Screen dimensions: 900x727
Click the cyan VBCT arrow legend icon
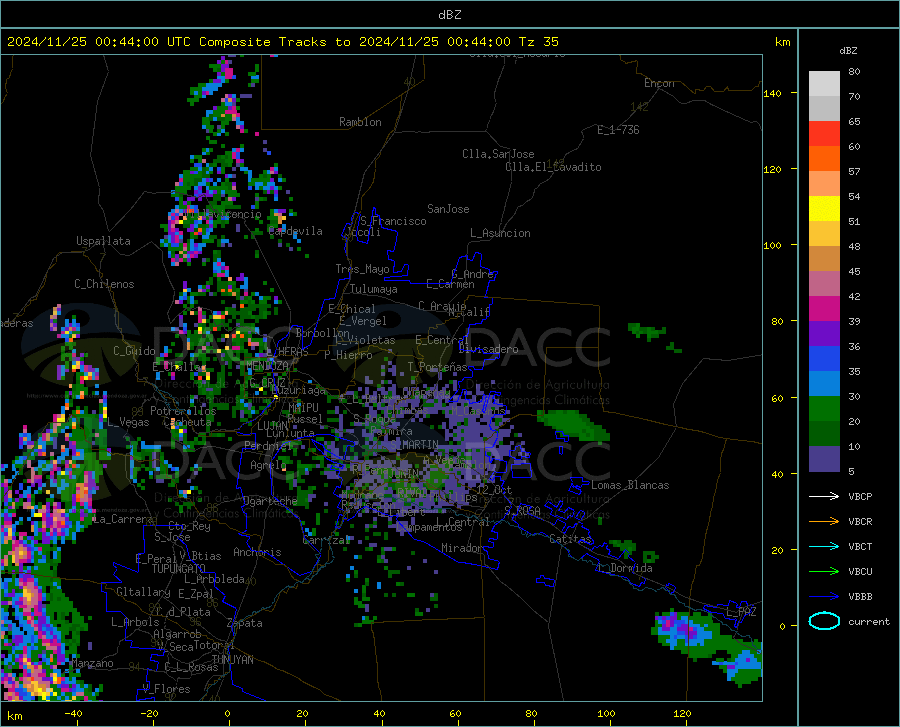click(824, 546)
